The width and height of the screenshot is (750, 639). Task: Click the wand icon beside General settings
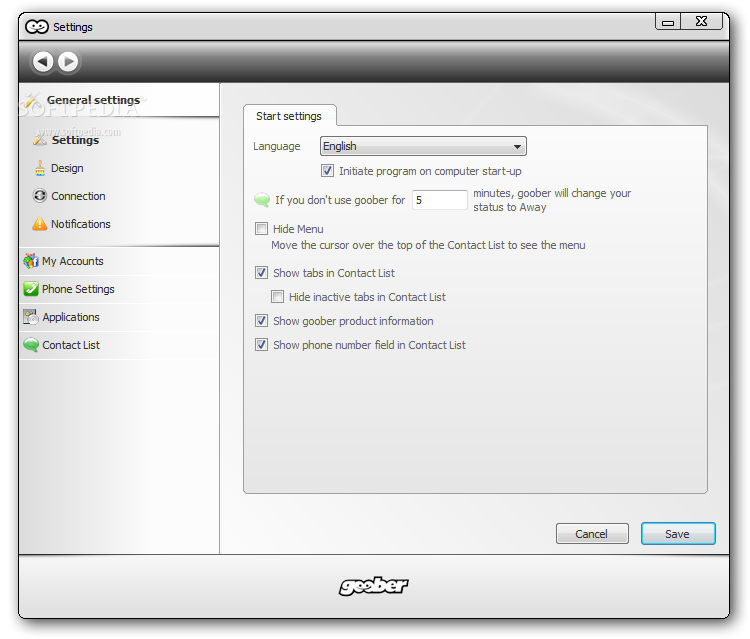click(x=33, y=99)
